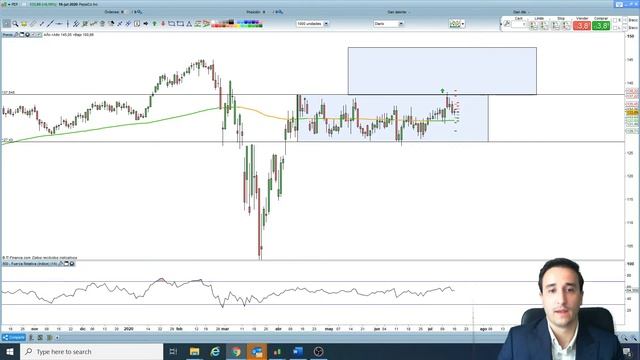
Task: Click the Precio panel label
Action: (7, 35)
